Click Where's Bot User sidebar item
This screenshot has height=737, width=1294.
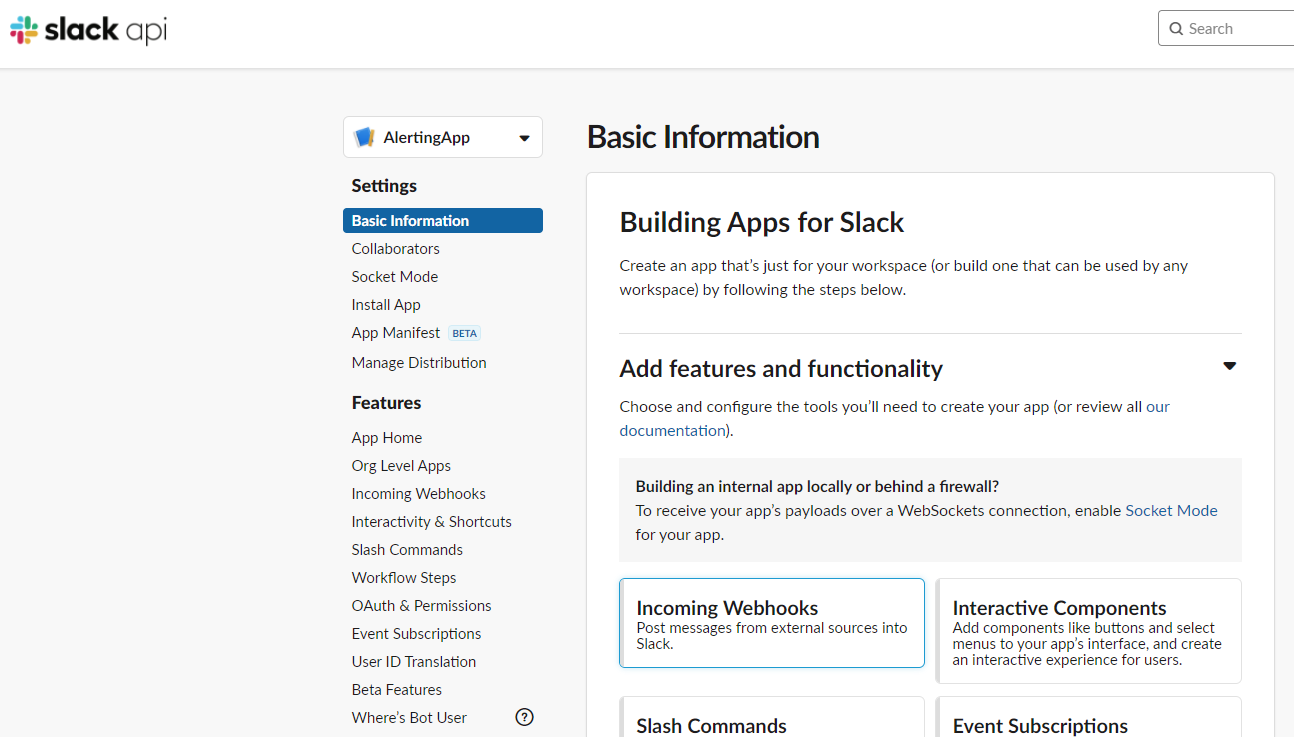click(x=409, y=718)
